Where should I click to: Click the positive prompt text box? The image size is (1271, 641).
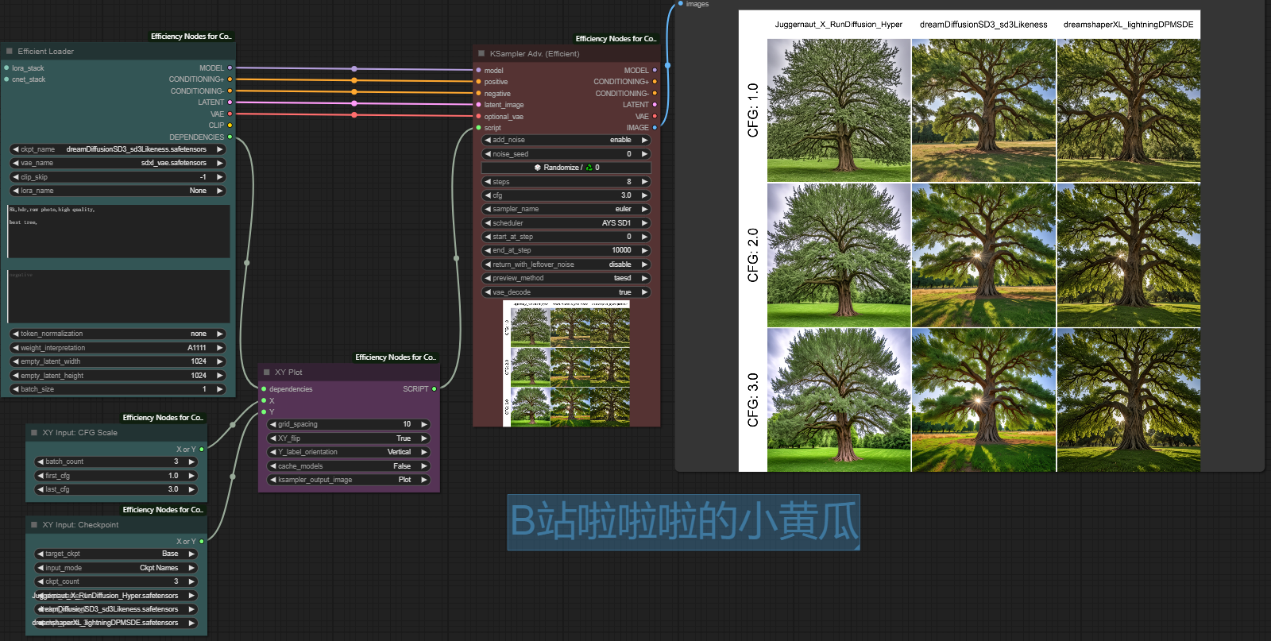[118, 232]
